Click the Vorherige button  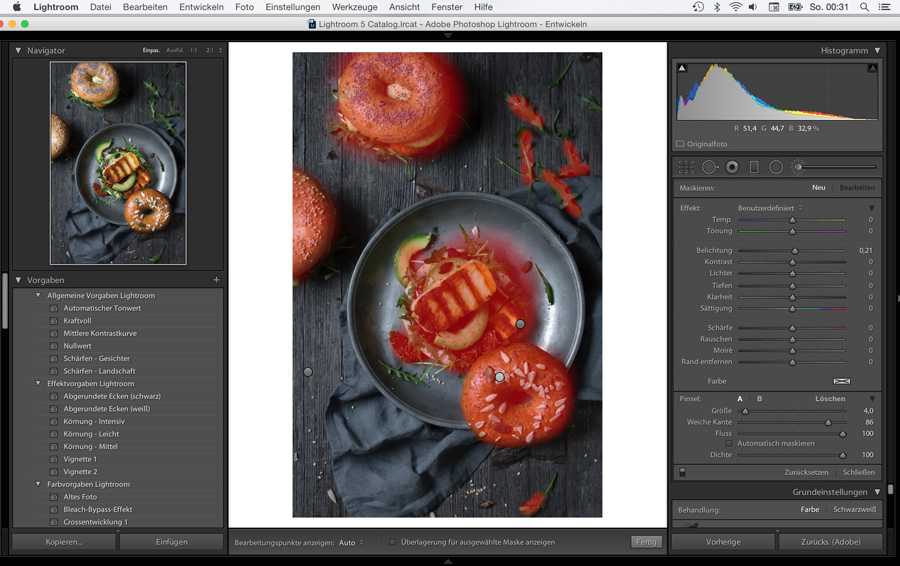(x=722, y=542)
